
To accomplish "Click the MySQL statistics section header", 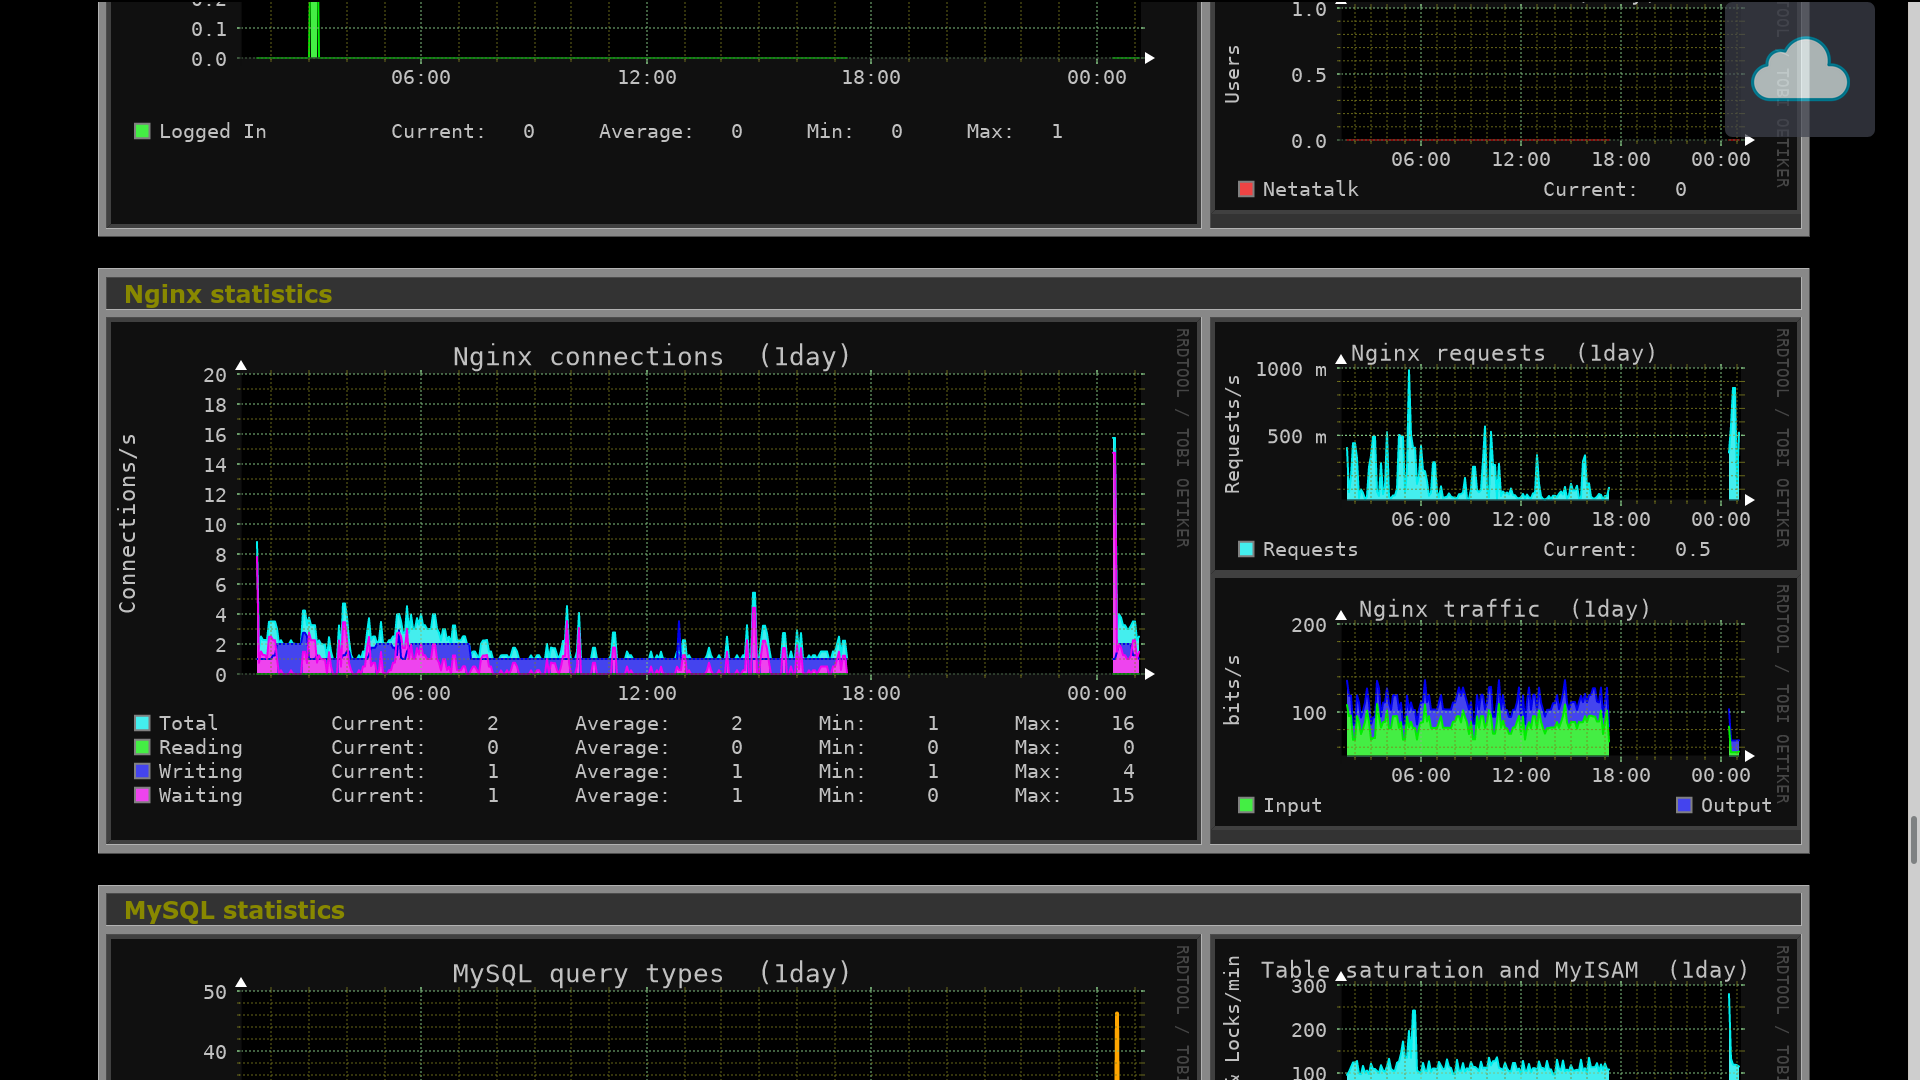I will pos(234,910).
